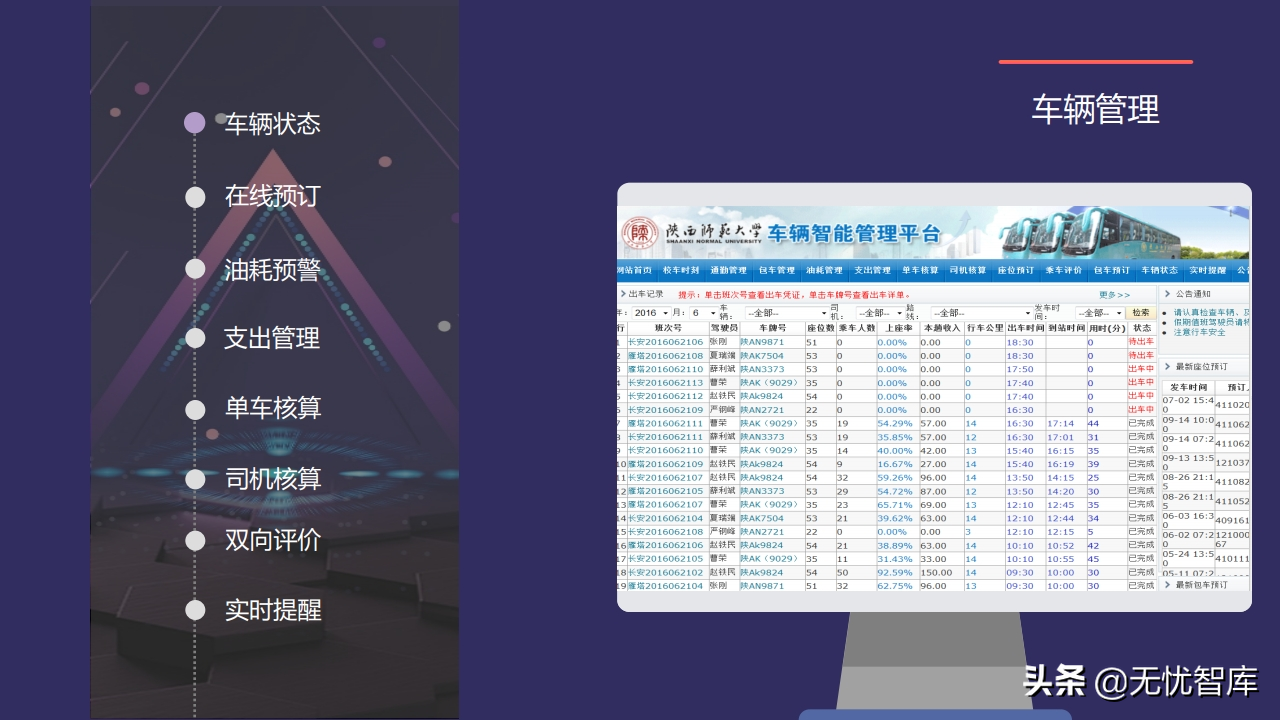Click the 在线预订 circle marker icon
This screenshot has width=1280, height=720.
195,197
